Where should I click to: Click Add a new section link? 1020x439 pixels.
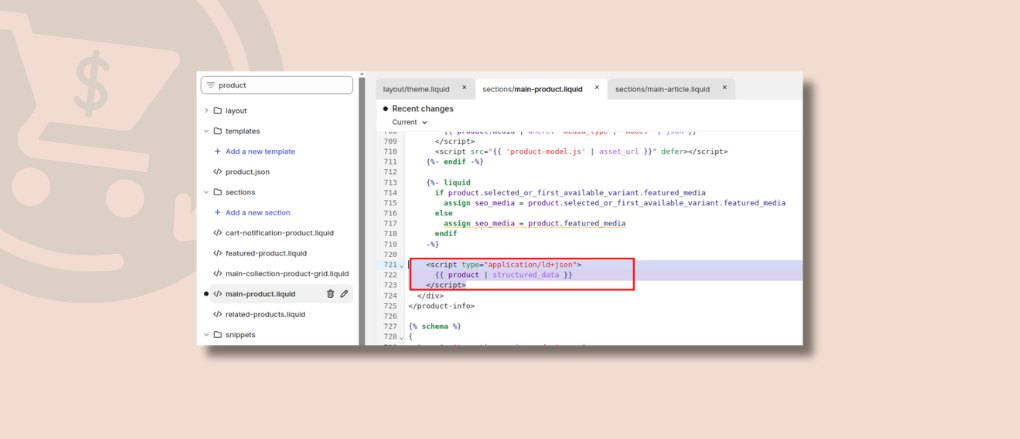pos(258,212)
